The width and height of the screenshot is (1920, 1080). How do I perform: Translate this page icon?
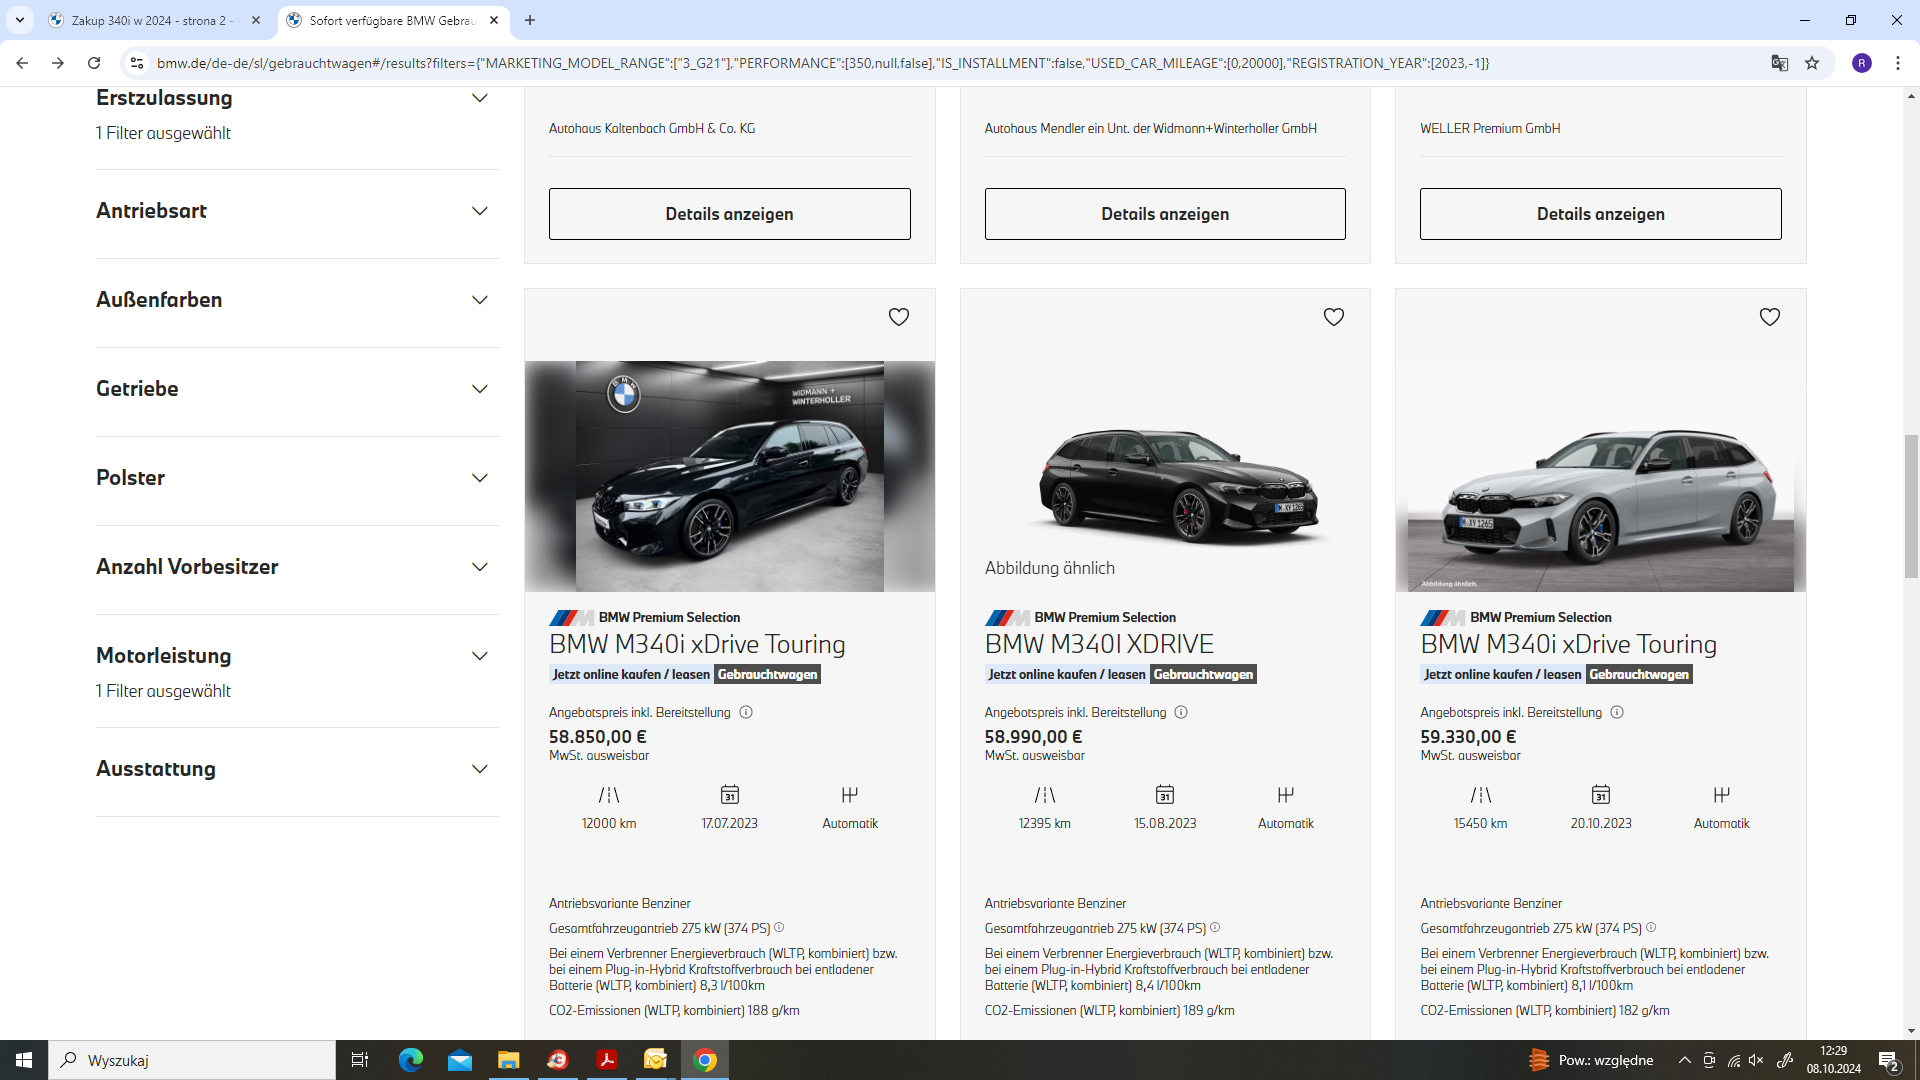coord(1780,63)
